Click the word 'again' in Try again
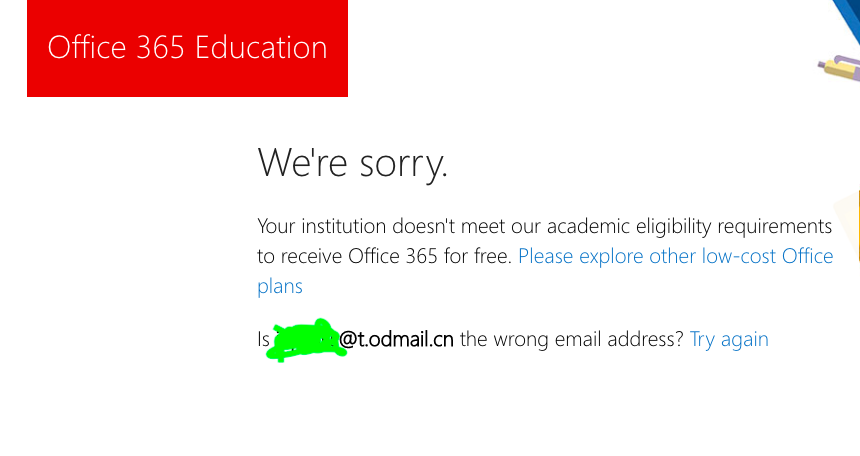860x456 pixels. 744,339
